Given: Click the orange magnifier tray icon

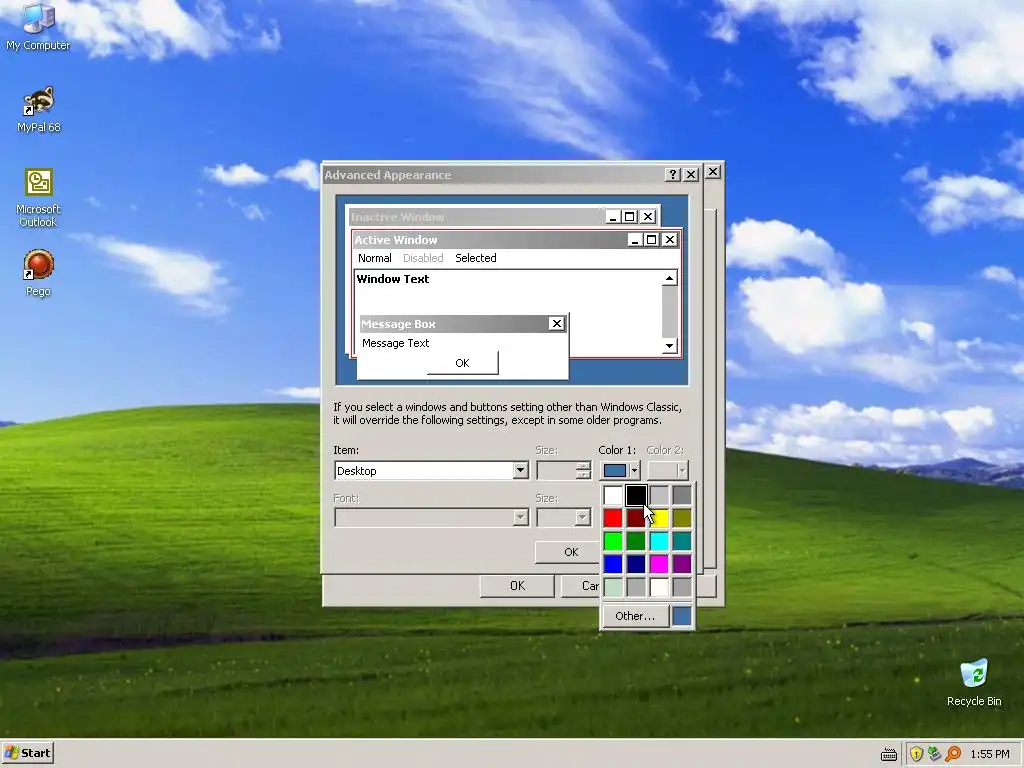Looking at the screenshot, I should (x=953, y=754).
